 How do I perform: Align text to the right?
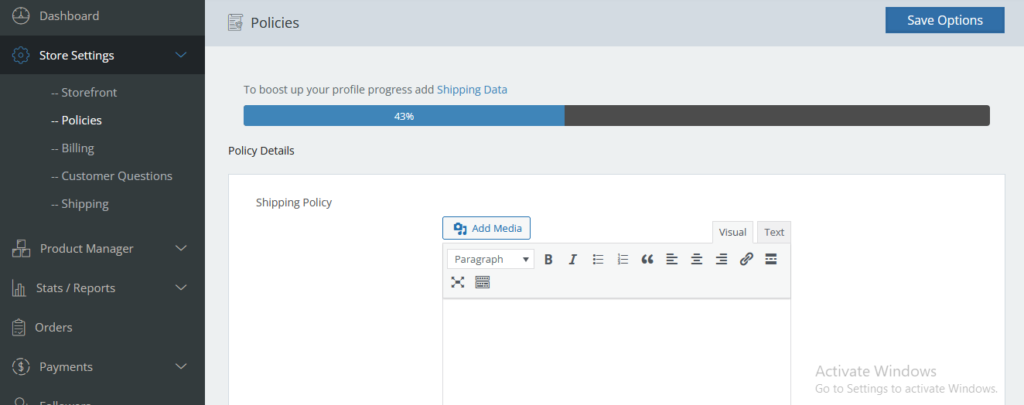pos(721,259)
